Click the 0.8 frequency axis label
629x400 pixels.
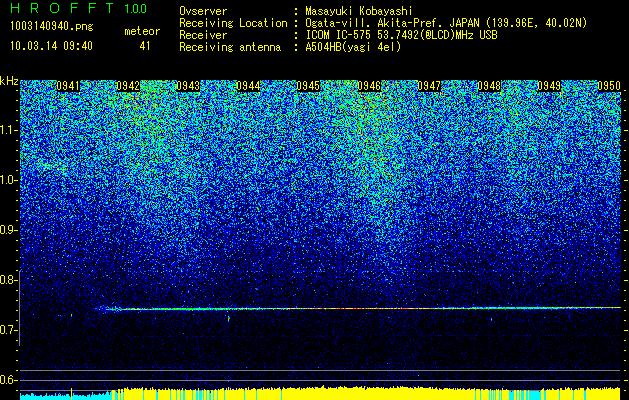(9, 280)
